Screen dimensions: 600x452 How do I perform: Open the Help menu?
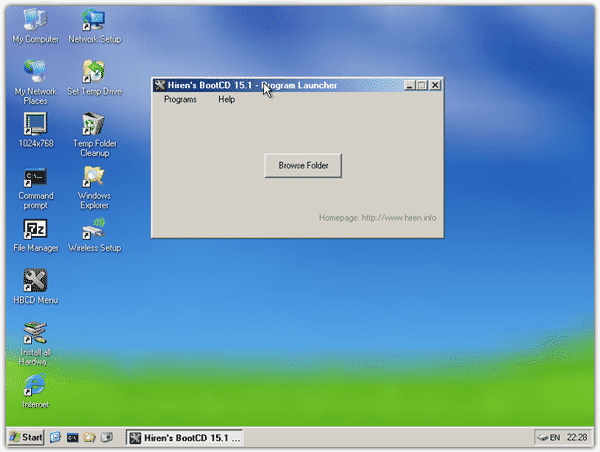(x=227, y=99)
